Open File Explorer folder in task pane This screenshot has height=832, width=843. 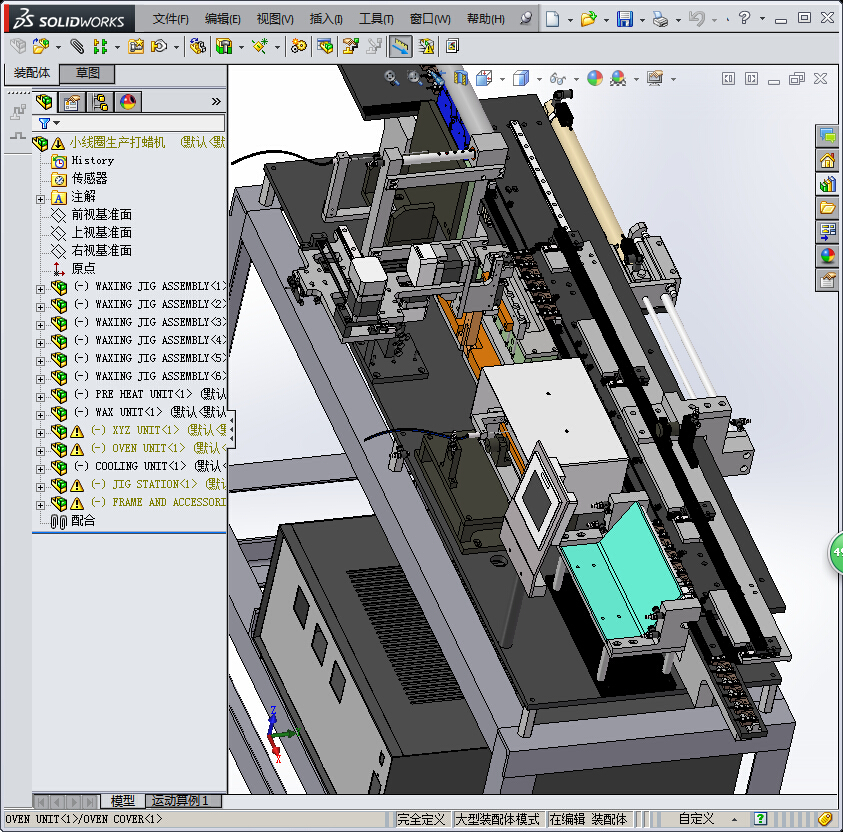click(x=827, y=208)
